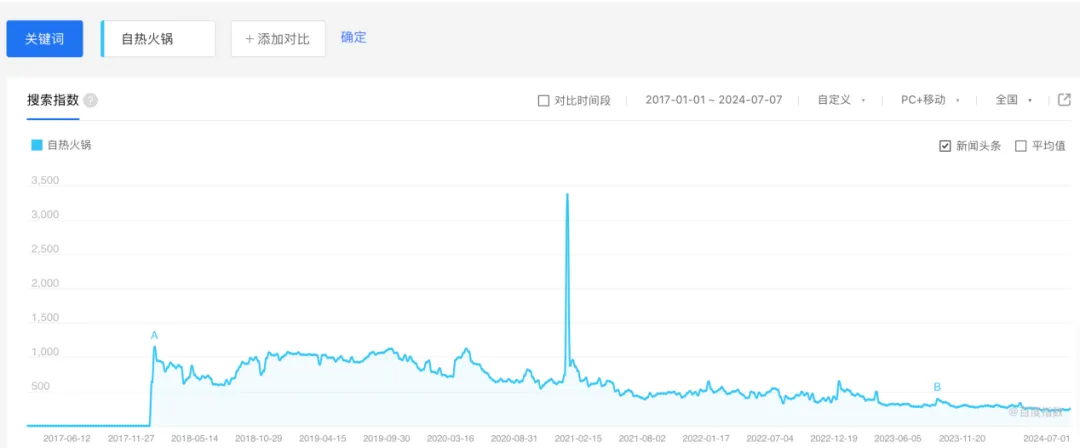This screenshot has width=1080, height=448.
Task: Click news marker B on the chart
Action: 937,386
